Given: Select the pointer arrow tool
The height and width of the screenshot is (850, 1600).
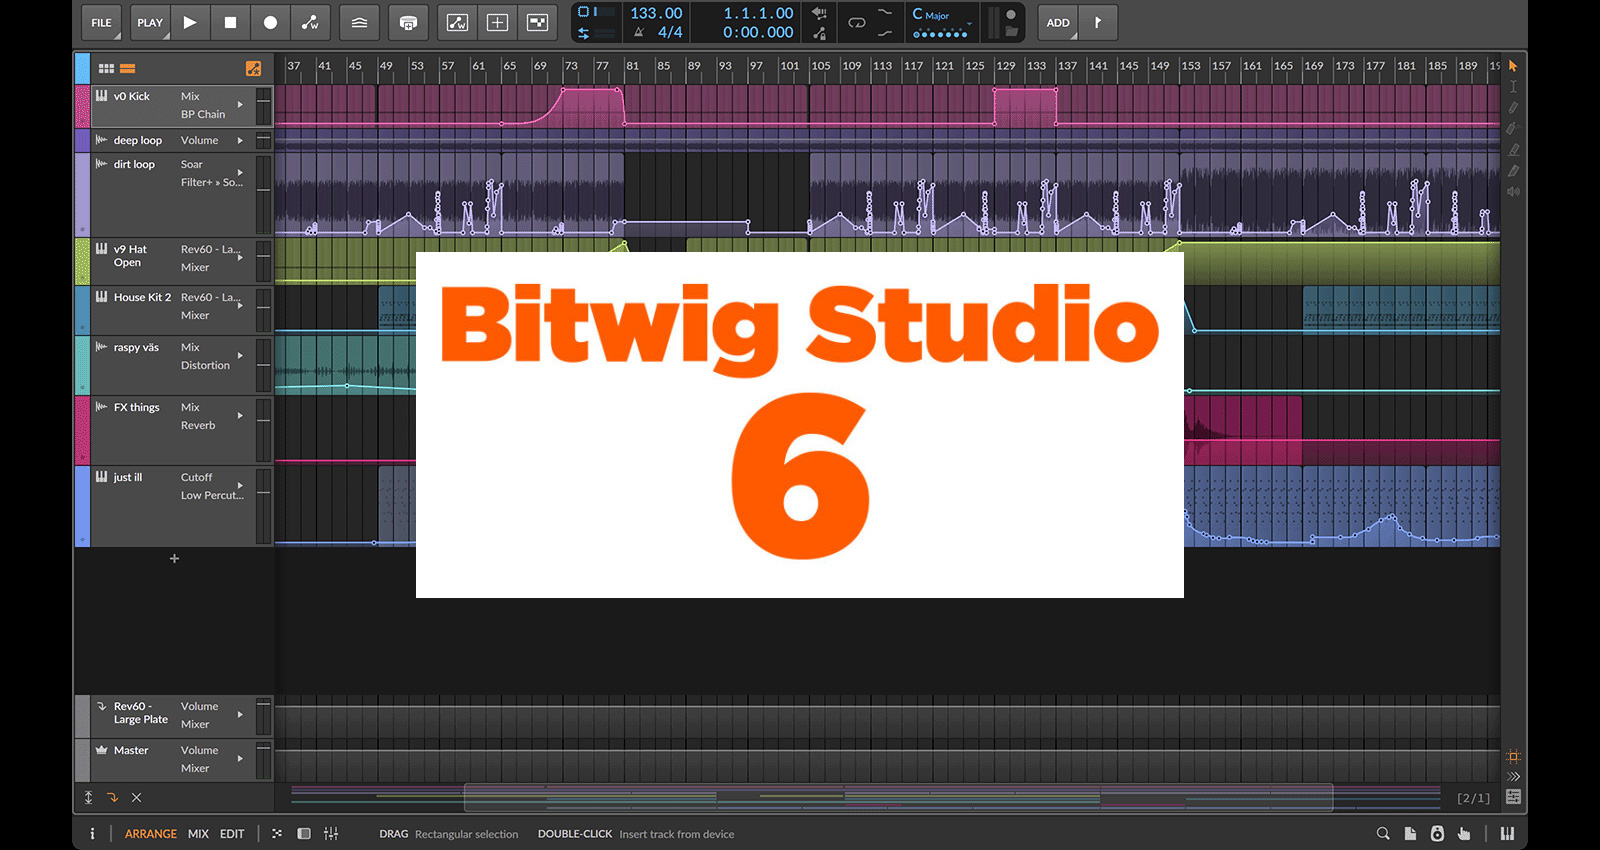Looking at the screenshot, I should [1513, 66].
